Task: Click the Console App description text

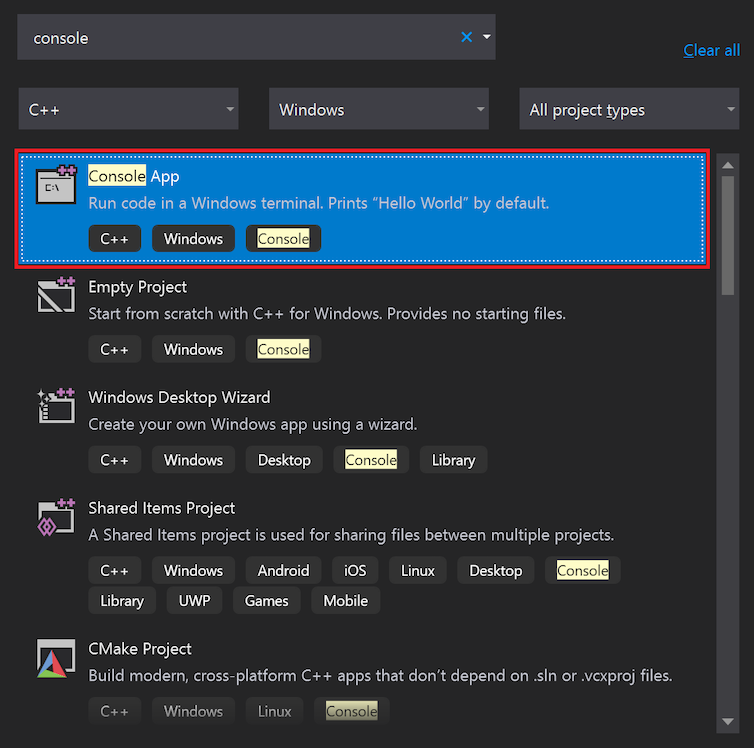Action: tap(318, 203)
